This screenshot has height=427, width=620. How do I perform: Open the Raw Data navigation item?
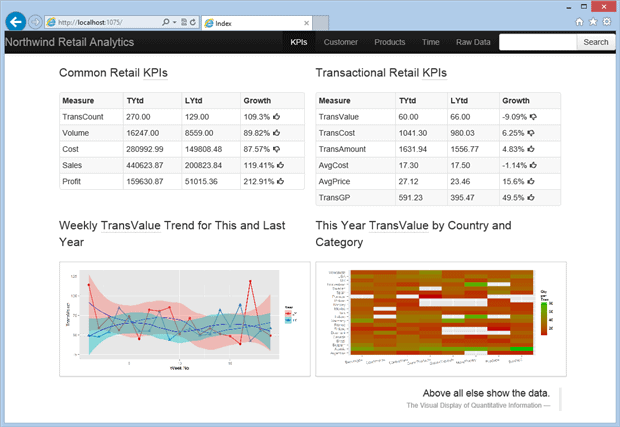(x=473, y=42)
